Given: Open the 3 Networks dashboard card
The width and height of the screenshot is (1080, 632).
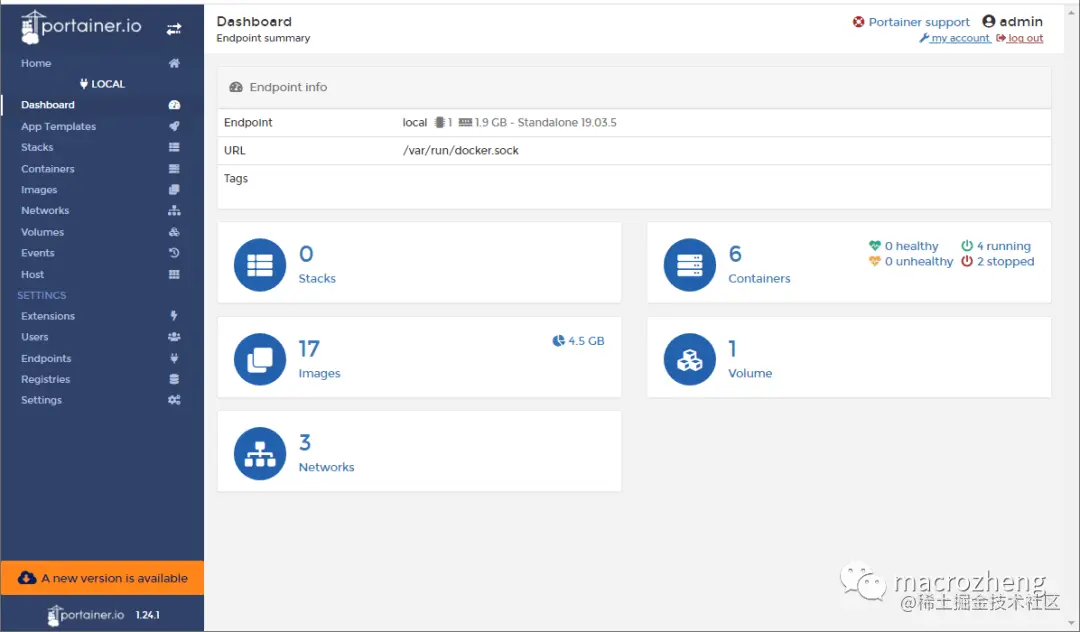Looking at the screenshot, I should coord(419,451).
